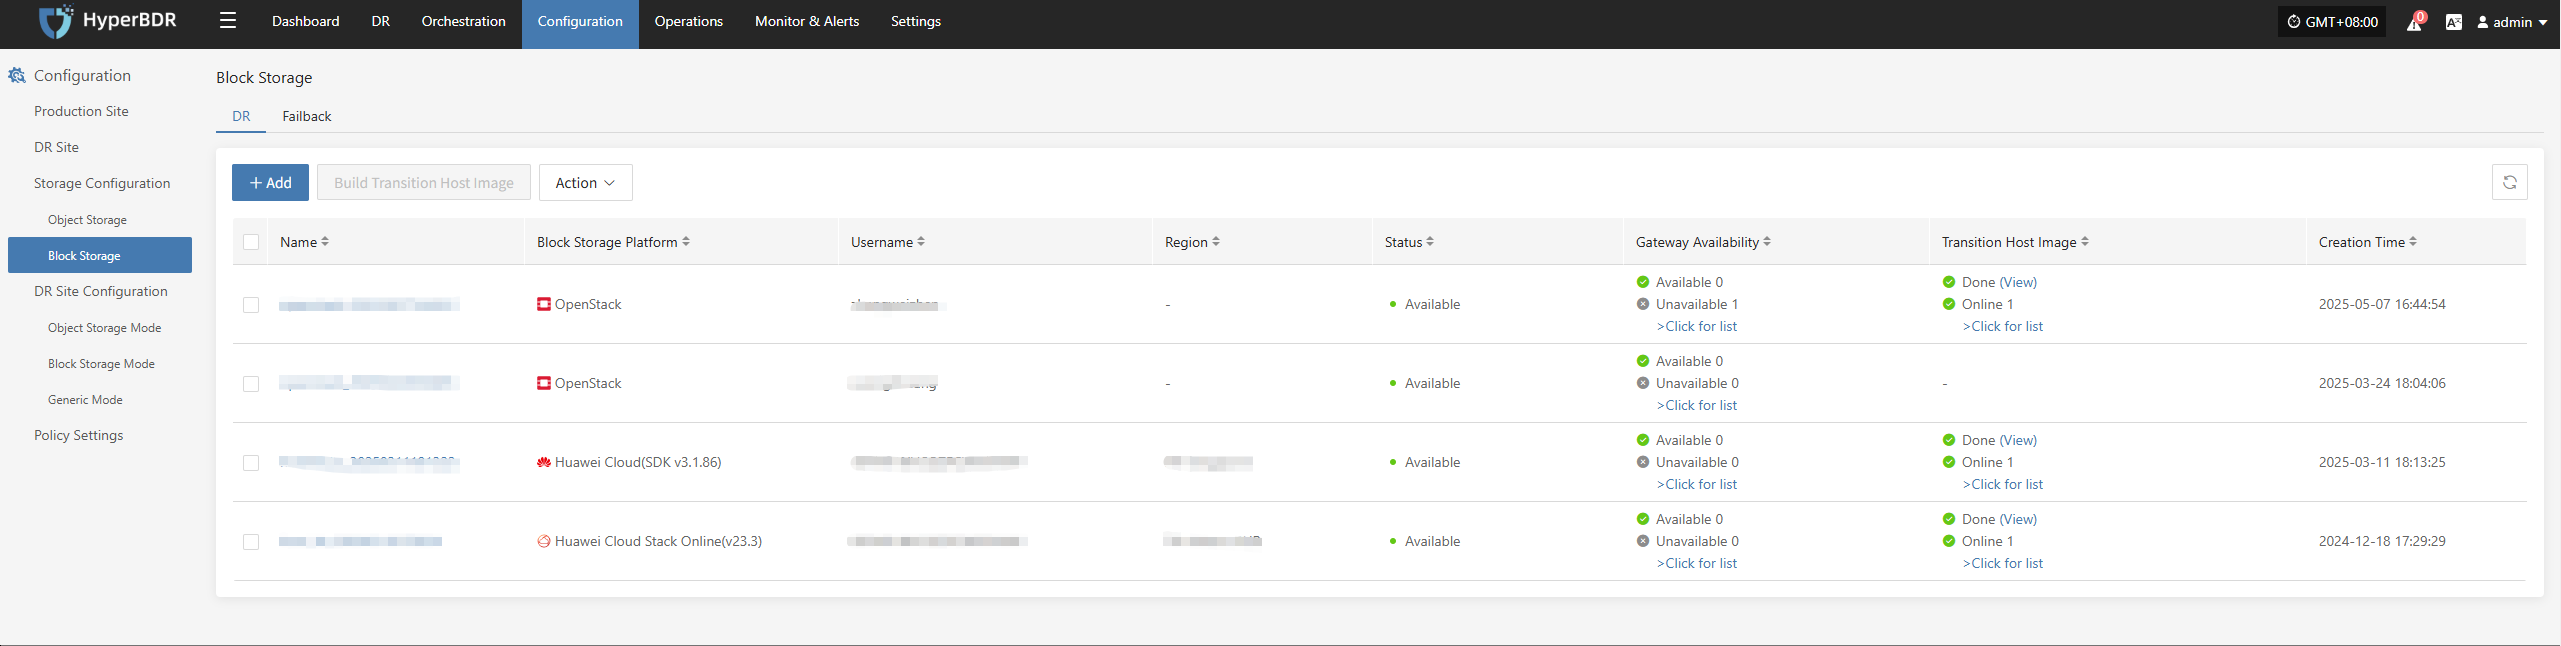Click the OpenStack icon in the 2025-05-07 row
Screen dimensions: 2561x646
click(544, 304)
